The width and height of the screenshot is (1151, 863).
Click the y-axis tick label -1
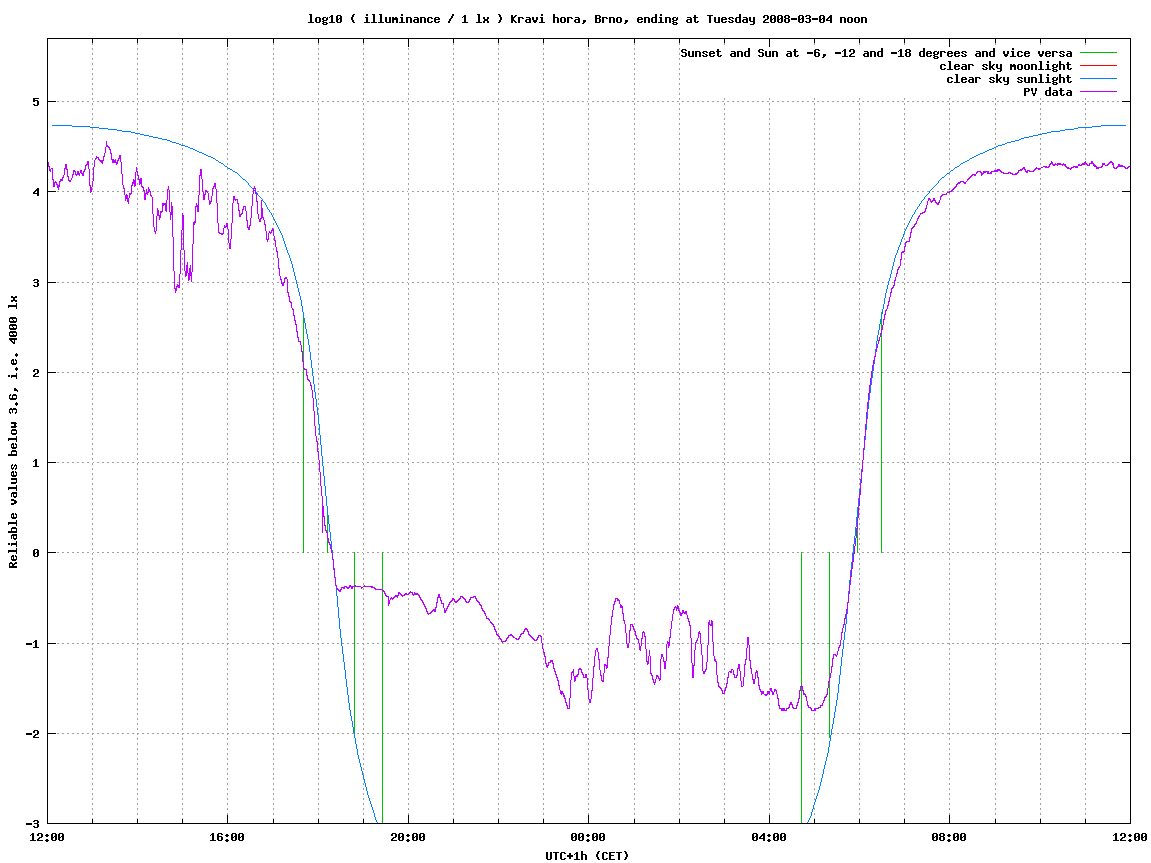(33, 644)
